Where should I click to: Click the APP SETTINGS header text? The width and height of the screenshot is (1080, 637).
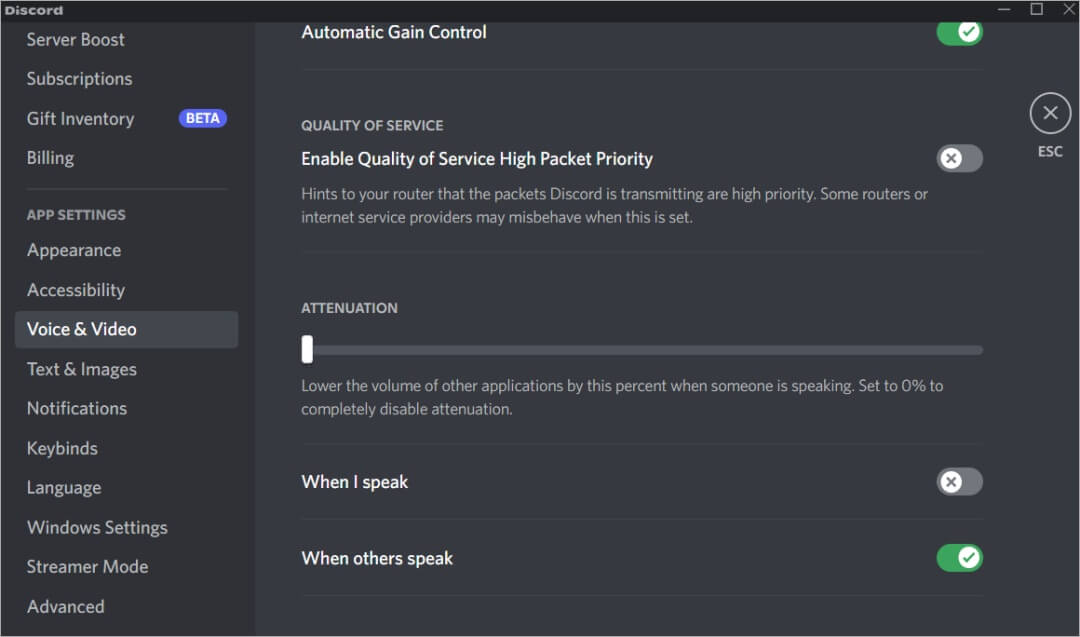tap(76, 215)
